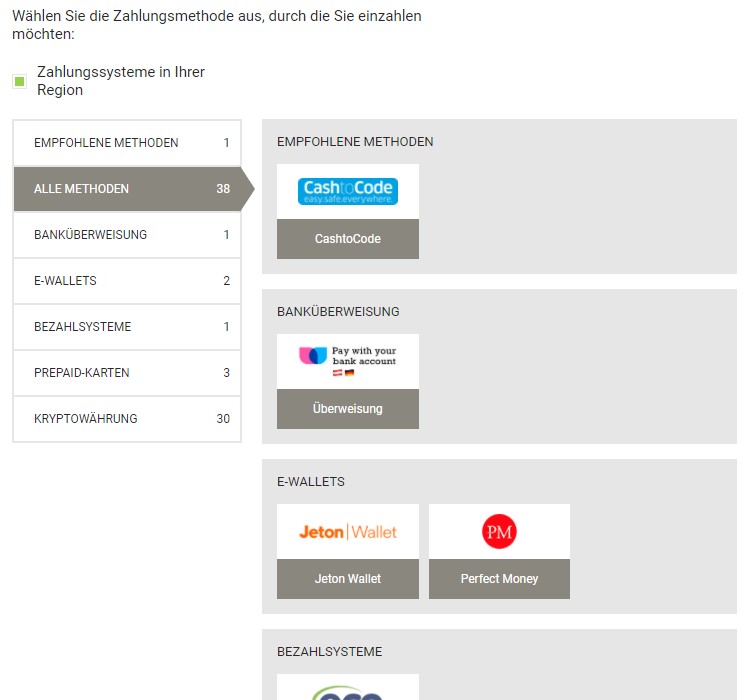Image resolution: width=750 pixels, height=700 pixels.
Task: Select the Jeton Wallet button label
Action: 348,578
